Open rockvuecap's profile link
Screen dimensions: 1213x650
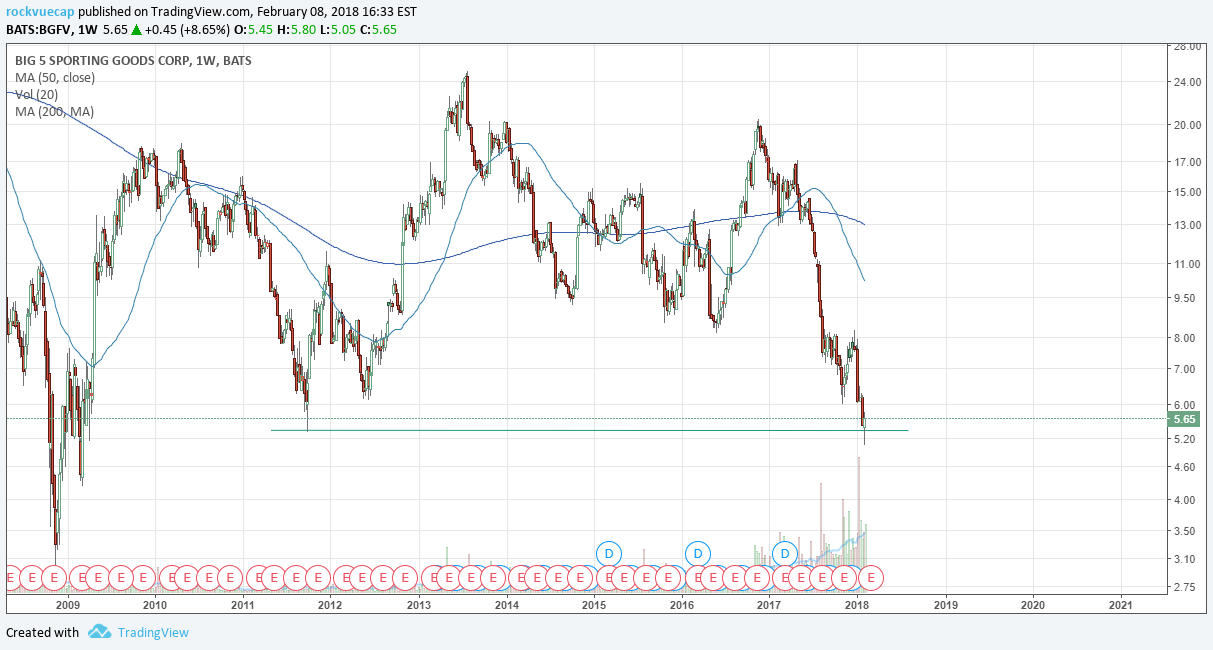pyautogui.click(x=38, y=10)
